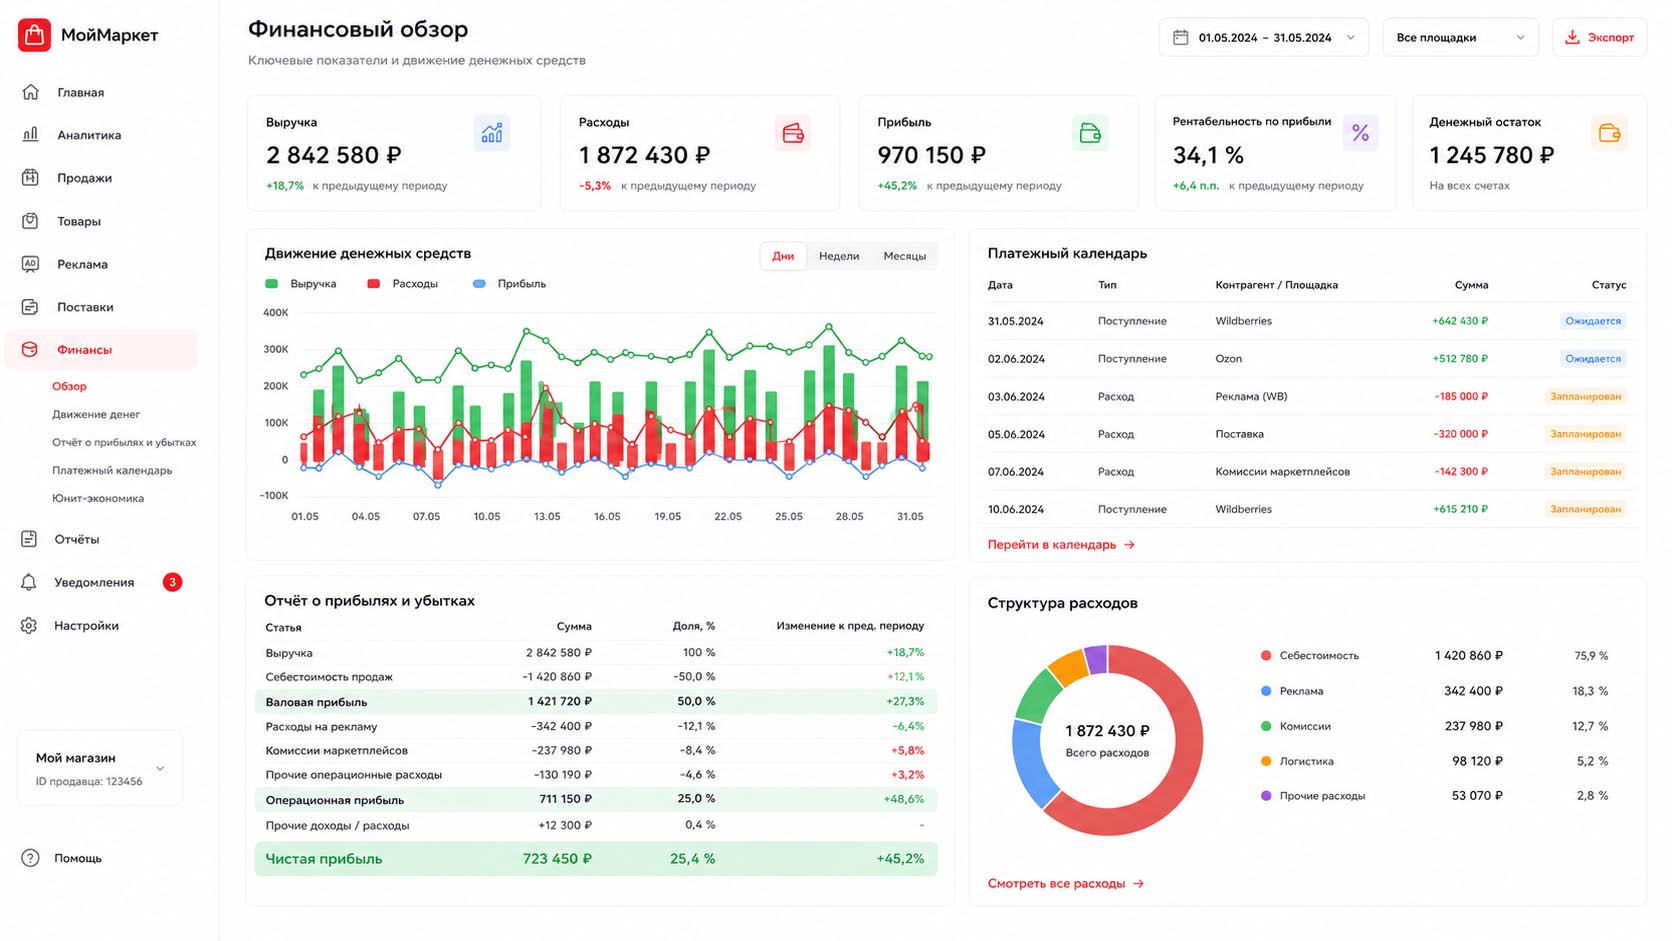Switch chart to Недели tab

839,256
